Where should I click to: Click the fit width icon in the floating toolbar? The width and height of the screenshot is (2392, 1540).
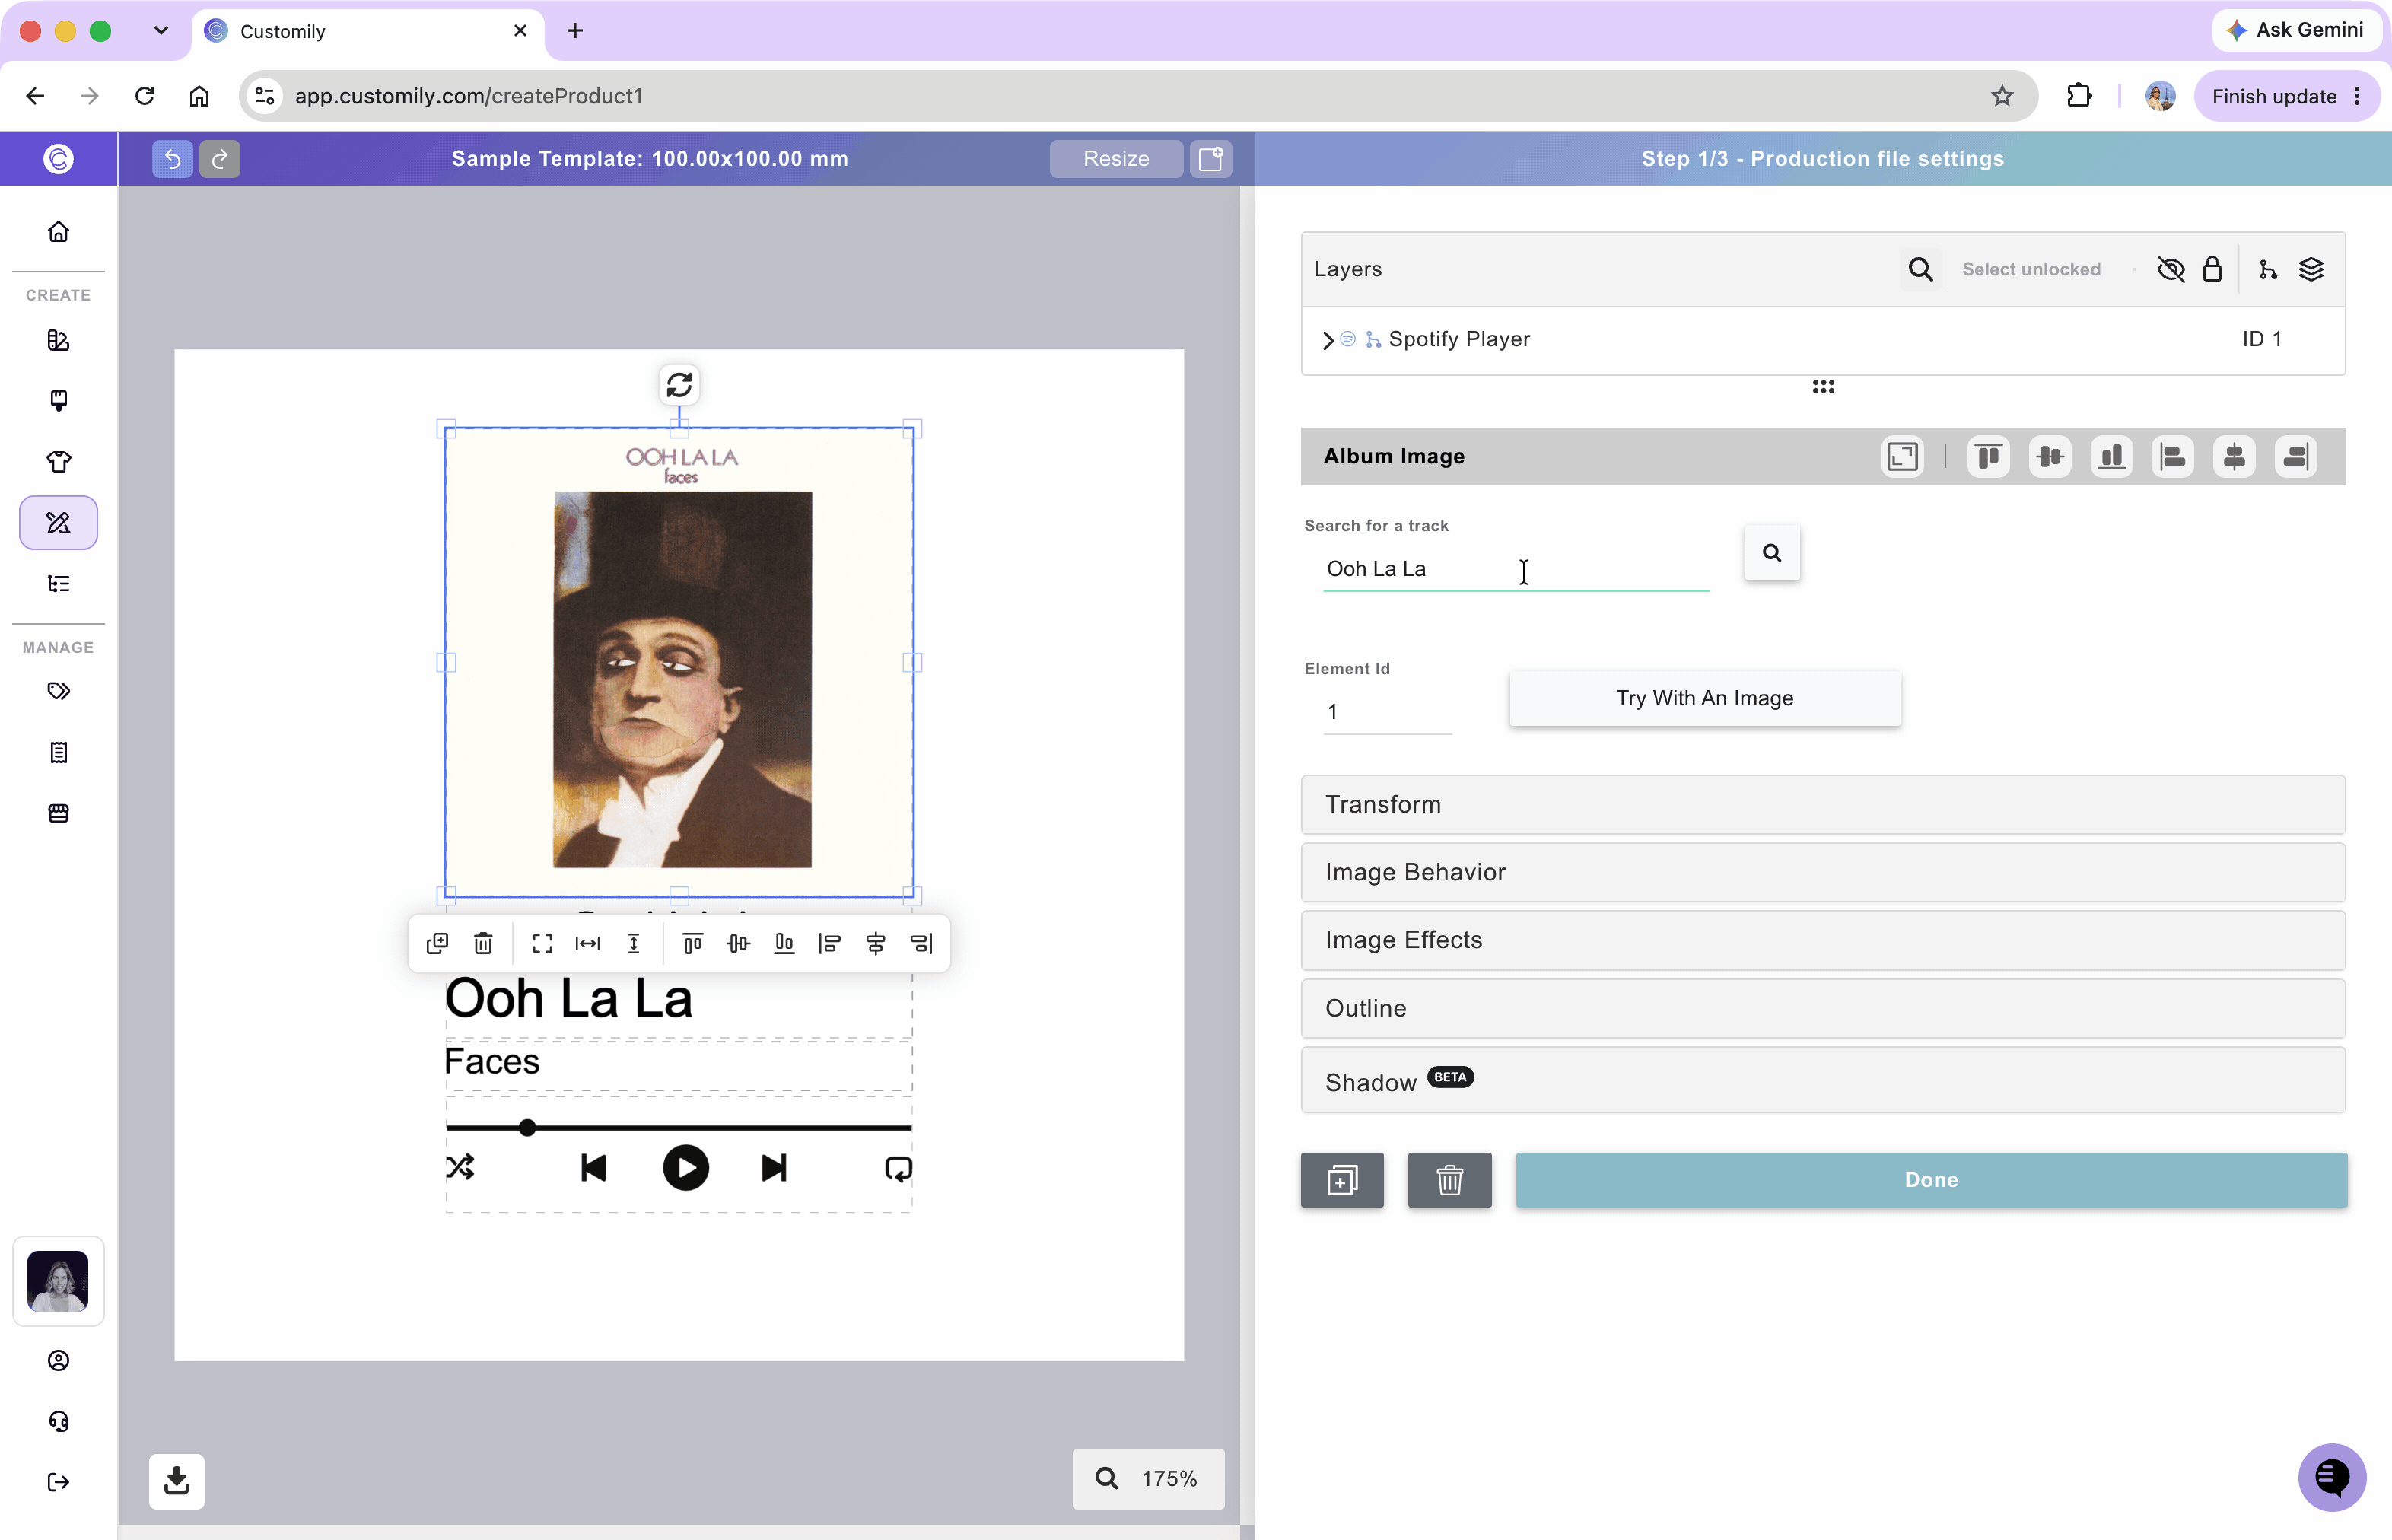[x=588, y=943]
